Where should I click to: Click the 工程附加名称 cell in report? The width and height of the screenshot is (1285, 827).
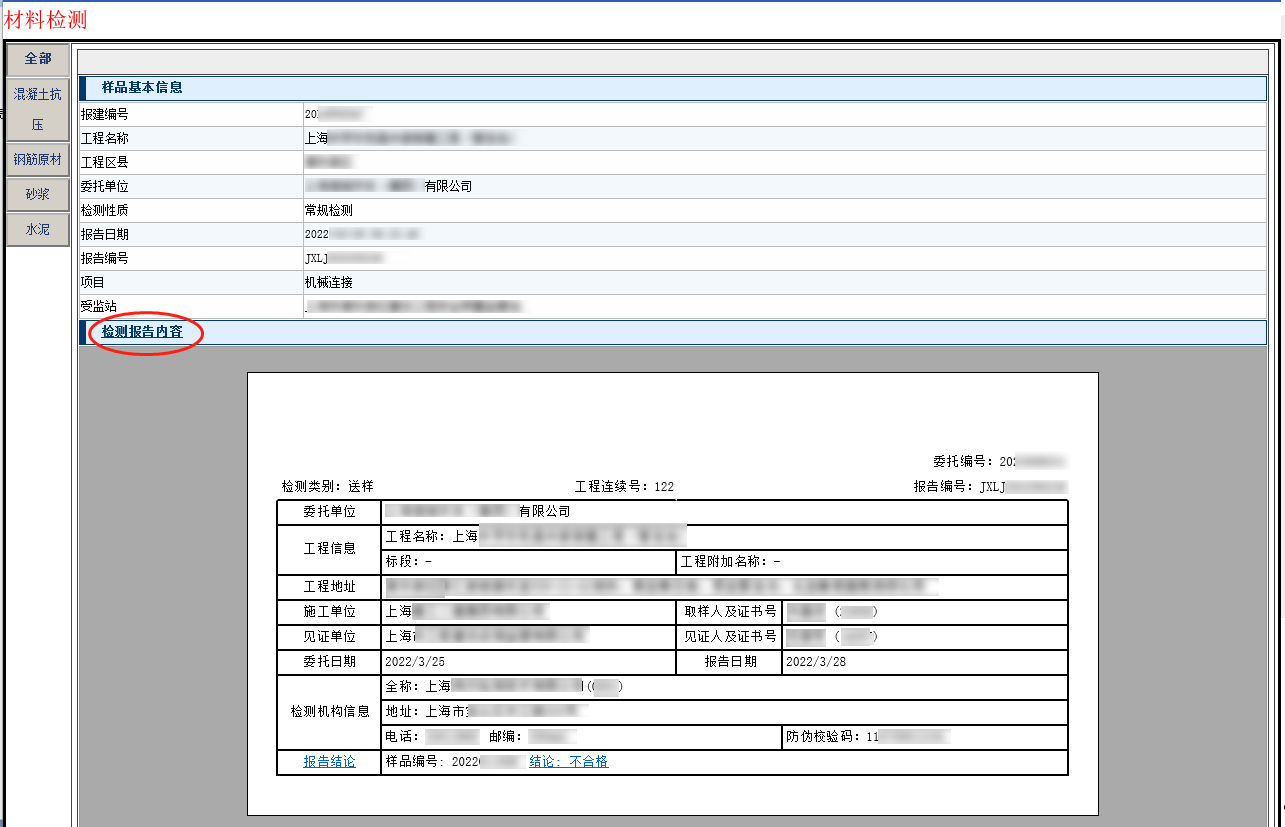[x=730, y=562]
